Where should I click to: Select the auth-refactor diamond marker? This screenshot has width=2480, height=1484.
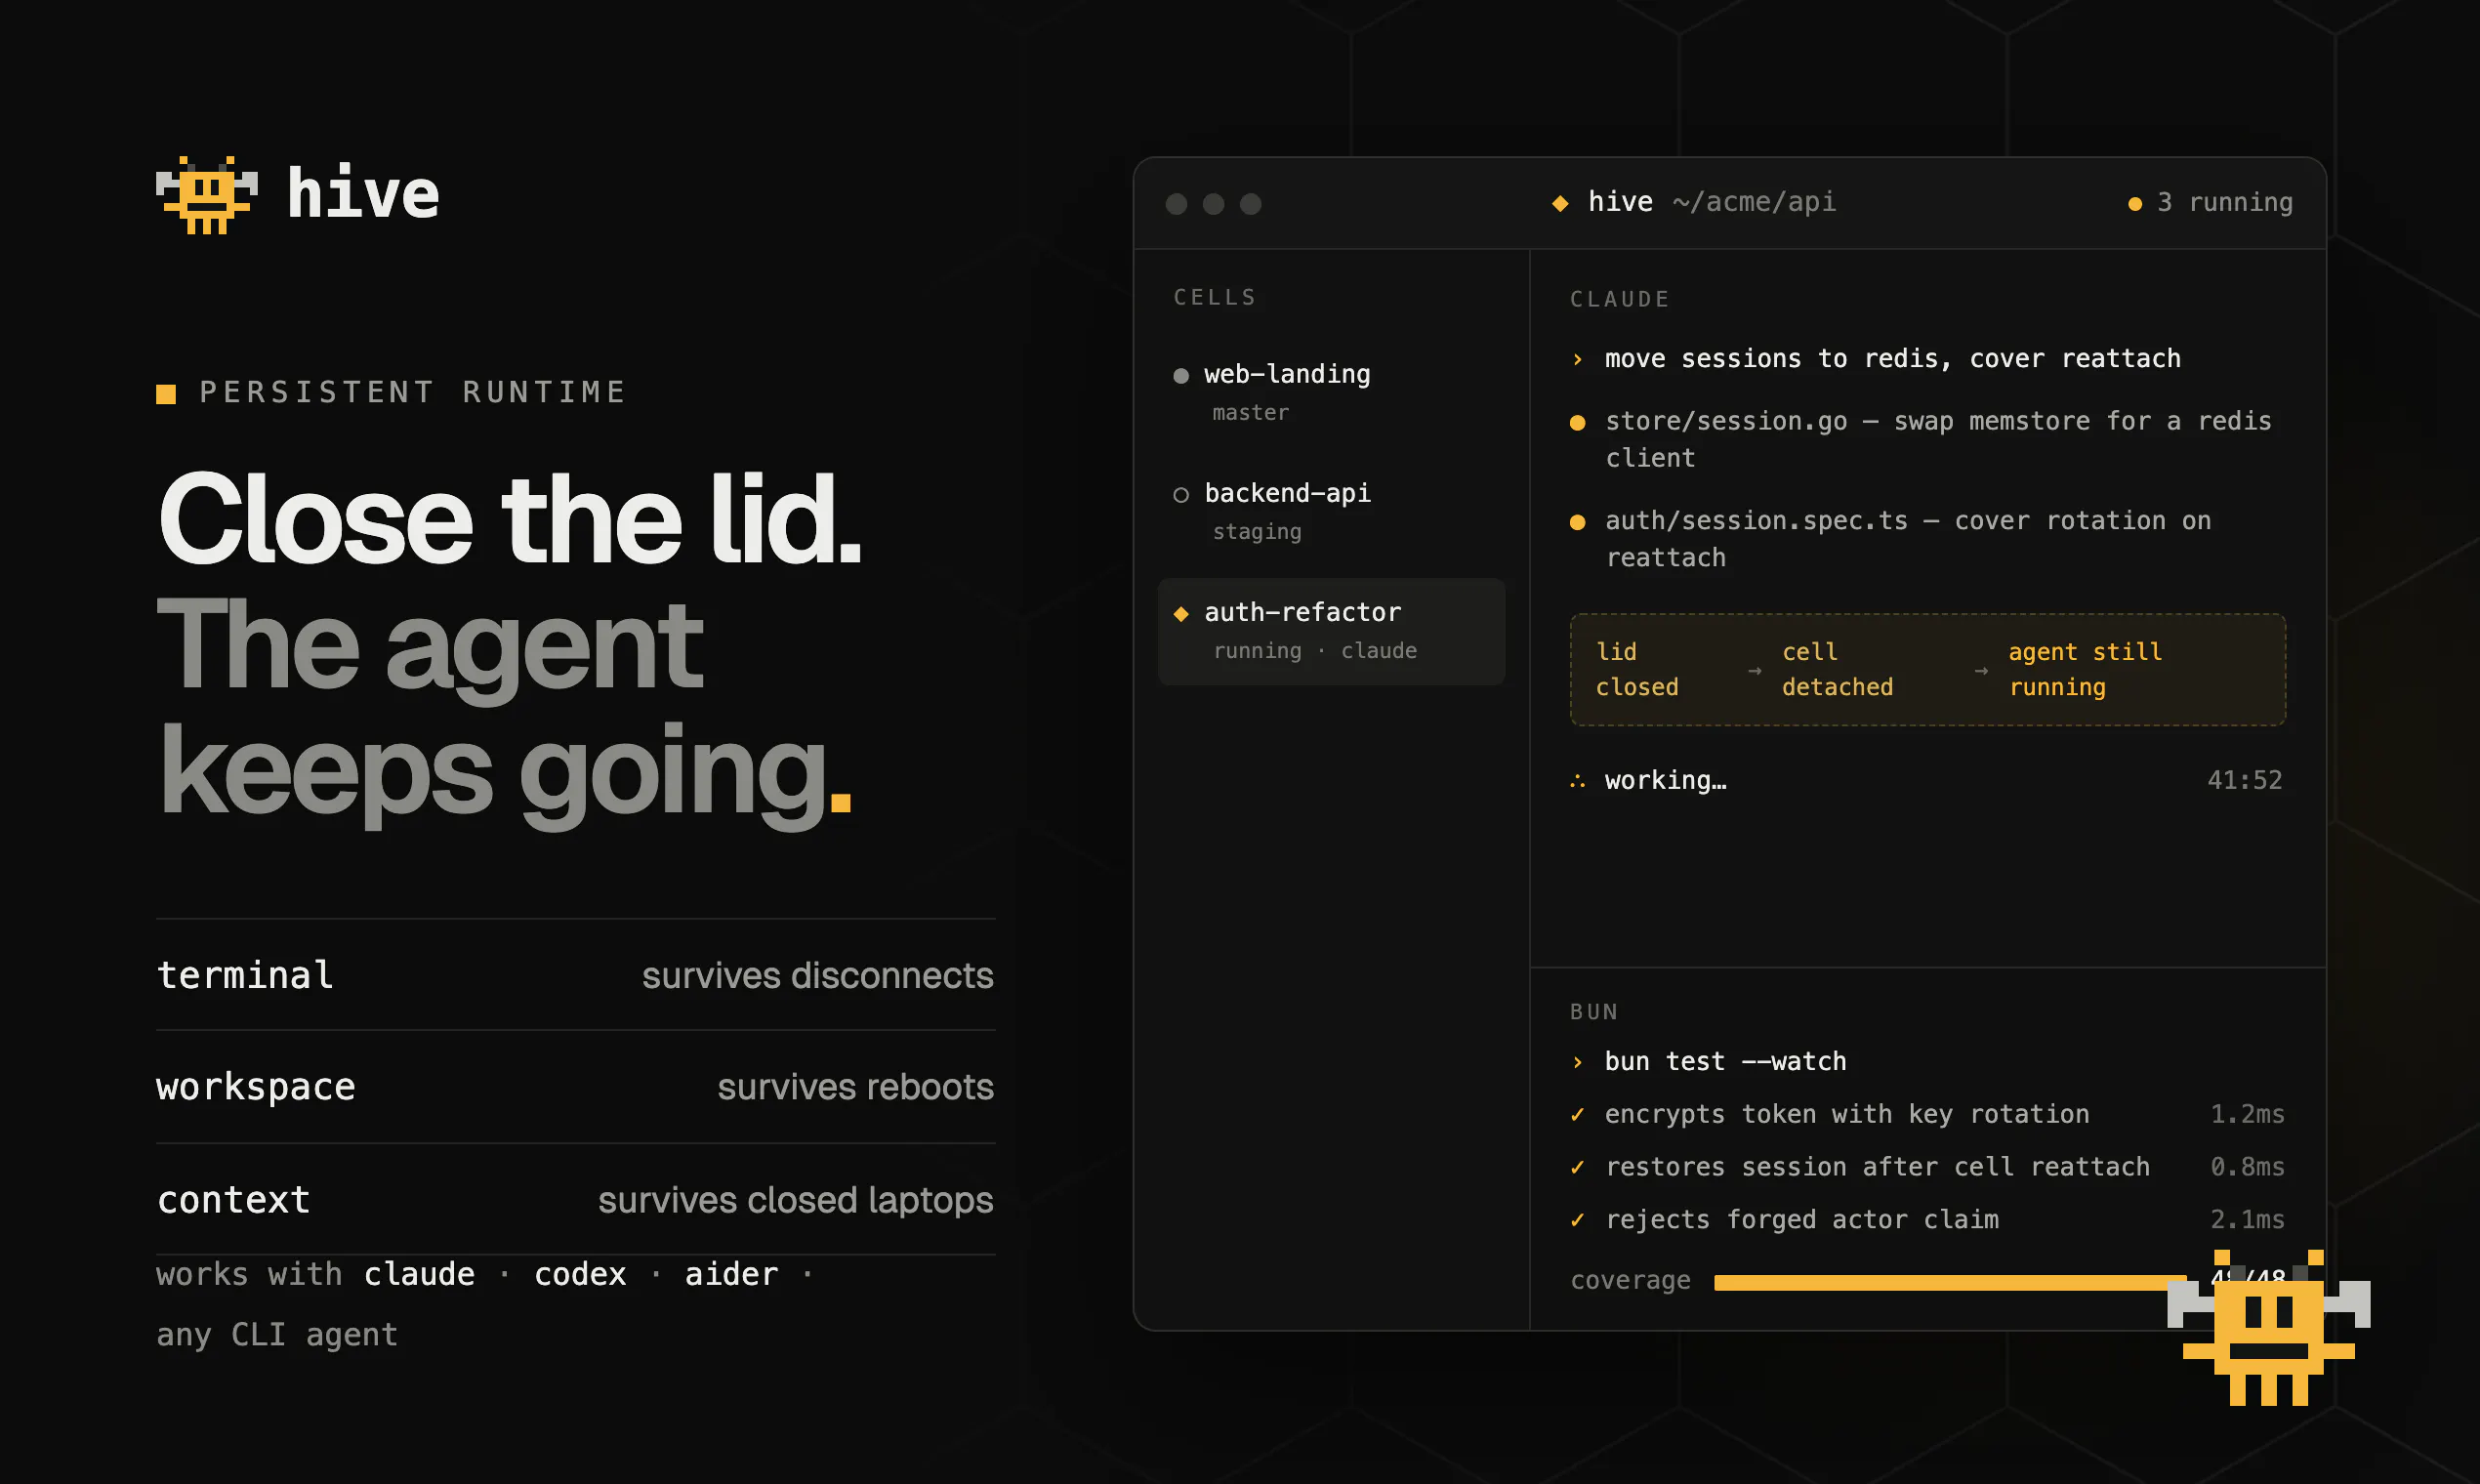1181,614
